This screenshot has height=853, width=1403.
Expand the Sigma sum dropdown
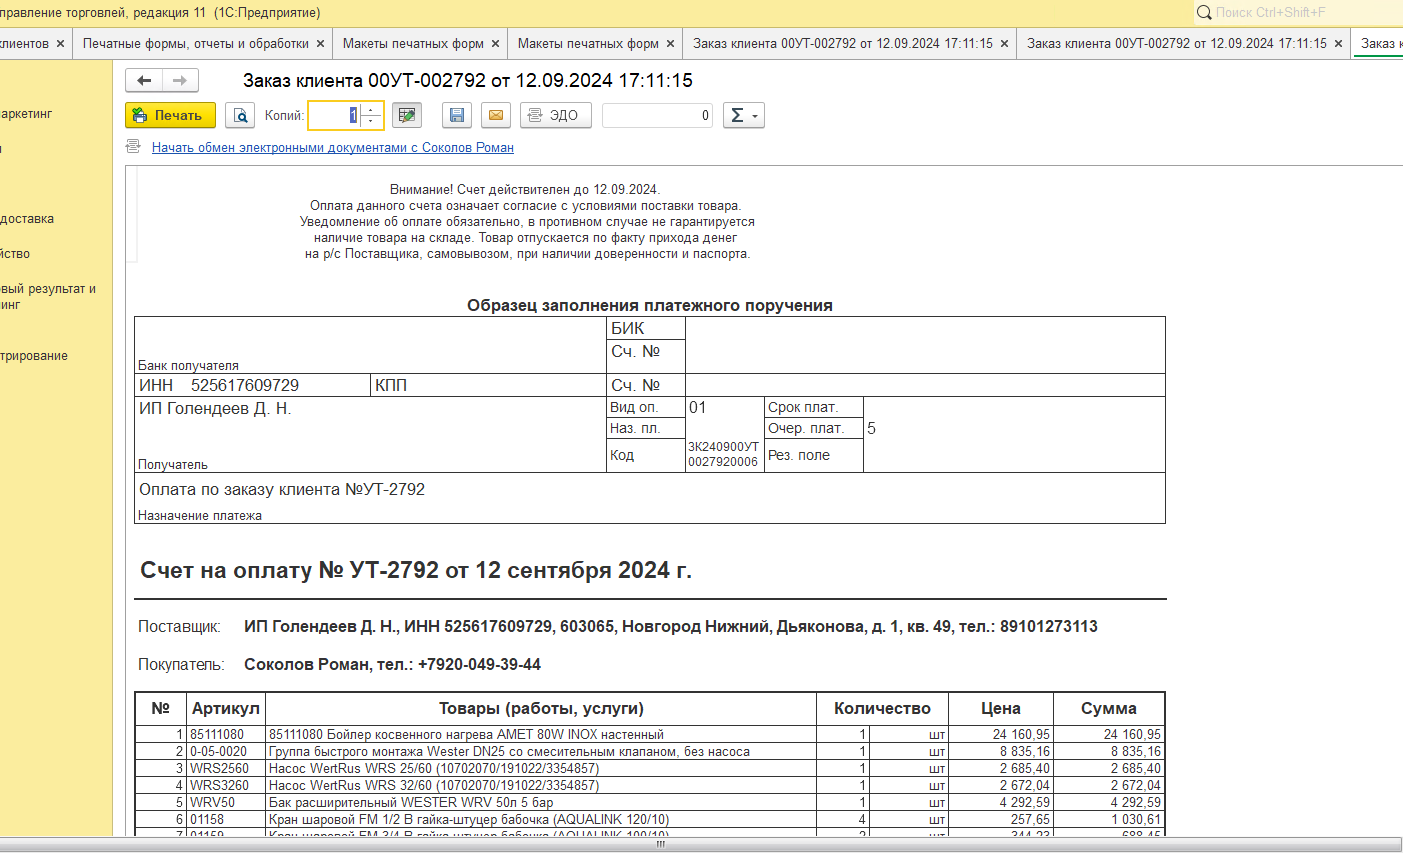point(743,116)
